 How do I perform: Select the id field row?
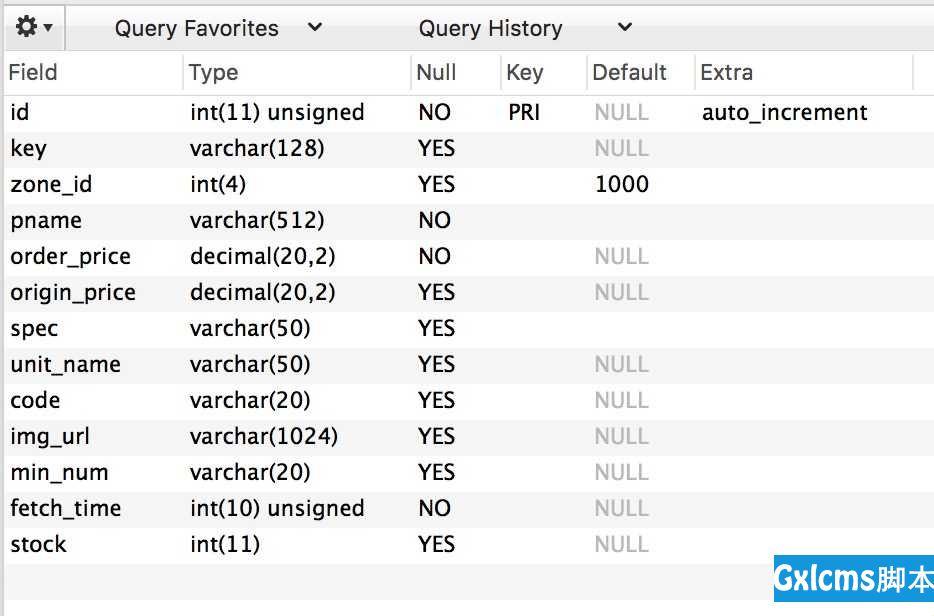pos(469,113)
